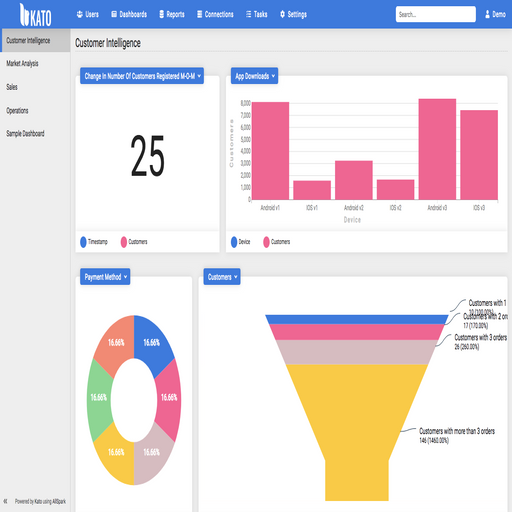The width and height of the screenshot is (512, 512).
Task: Open the Reports menu
Action: (172, 14)
